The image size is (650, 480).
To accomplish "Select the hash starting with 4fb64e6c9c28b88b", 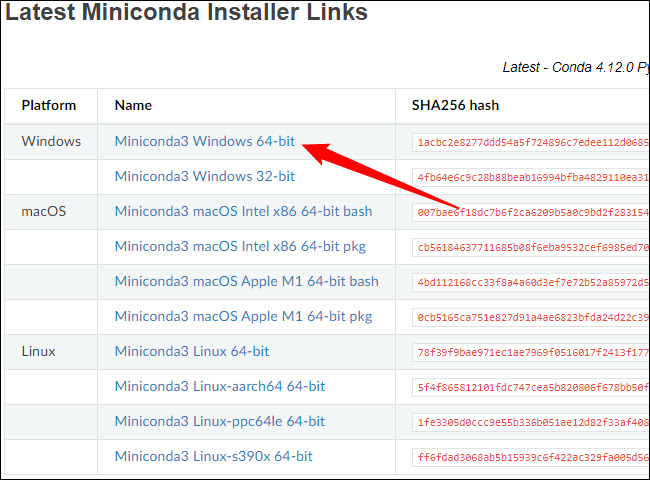I will 533,177.
